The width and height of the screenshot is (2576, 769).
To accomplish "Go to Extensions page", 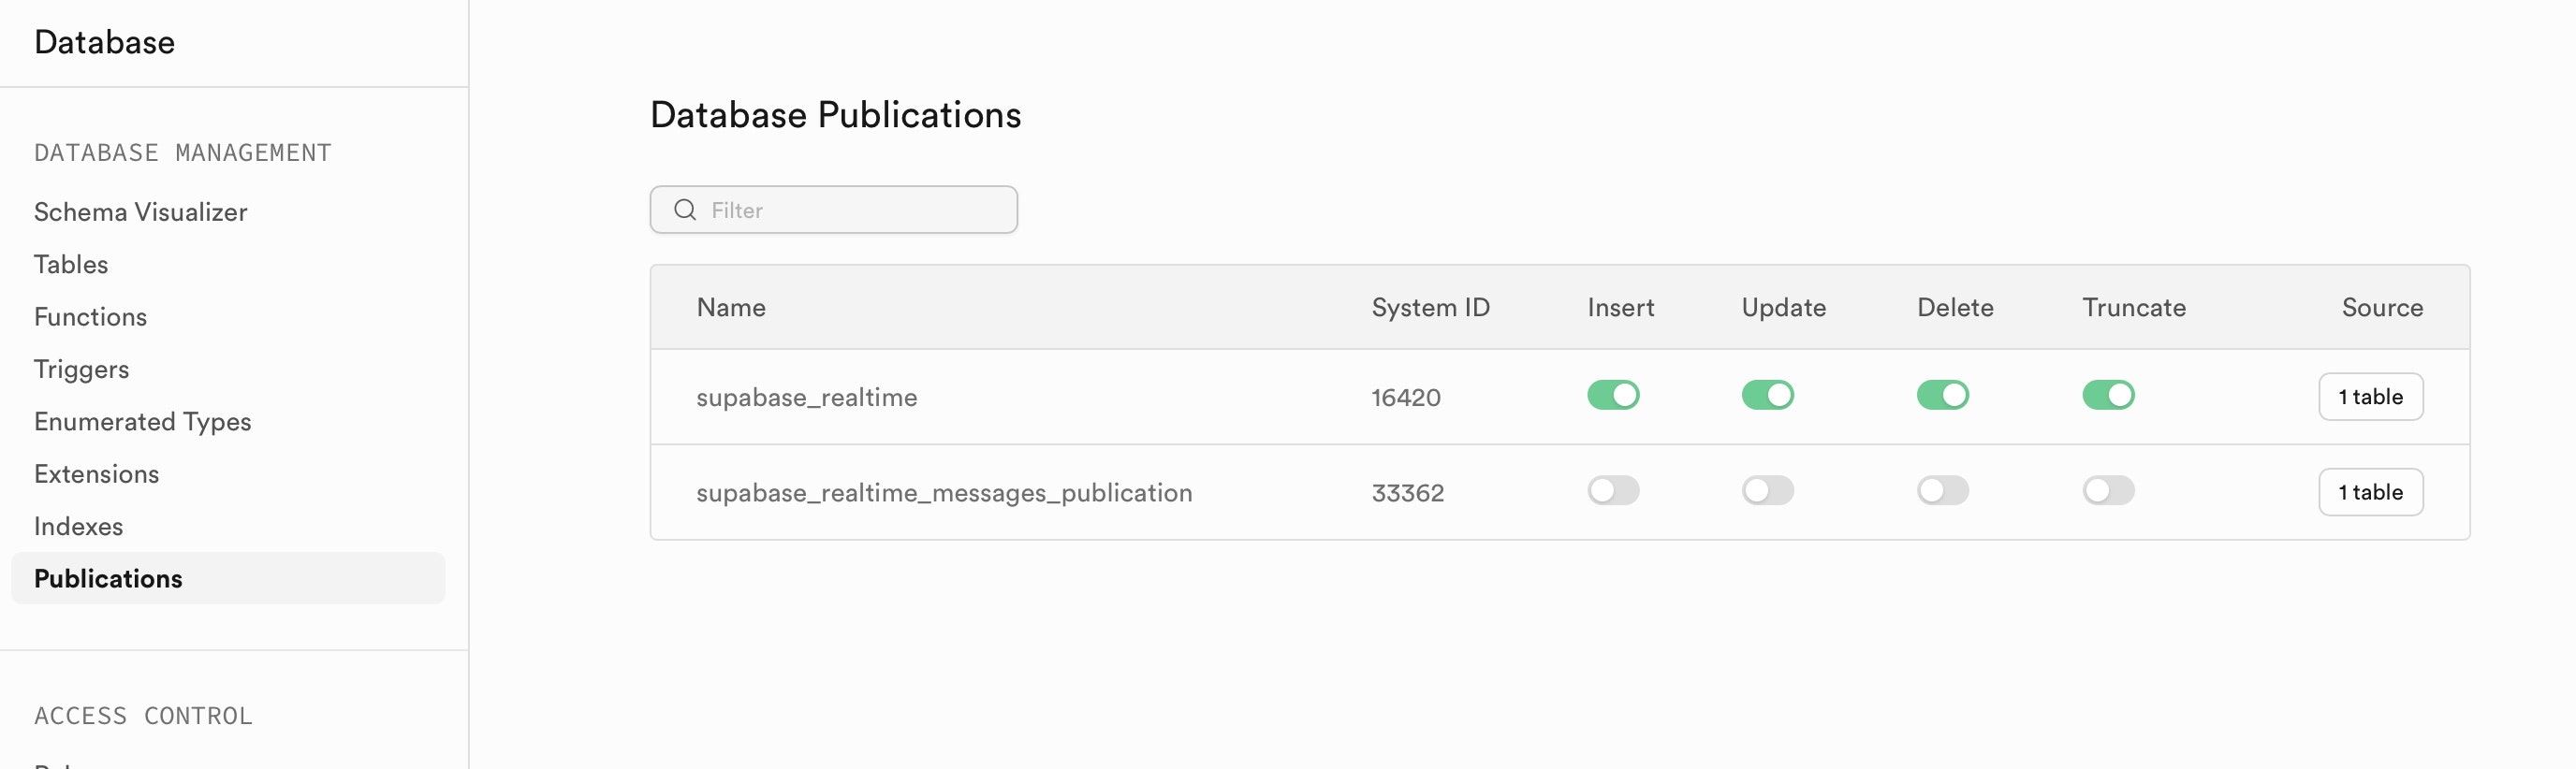I will 96,474.
